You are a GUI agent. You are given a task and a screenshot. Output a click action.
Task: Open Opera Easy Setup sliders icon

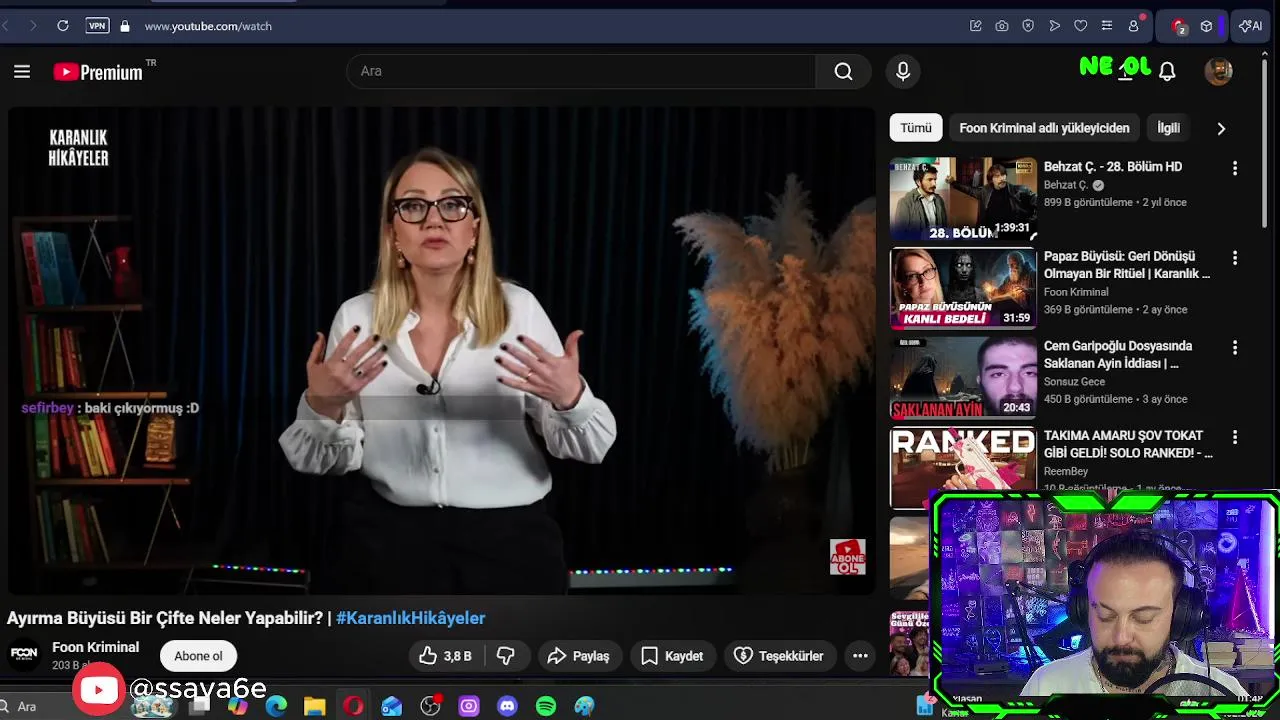pyautogui.click(x=1106, y=26)
